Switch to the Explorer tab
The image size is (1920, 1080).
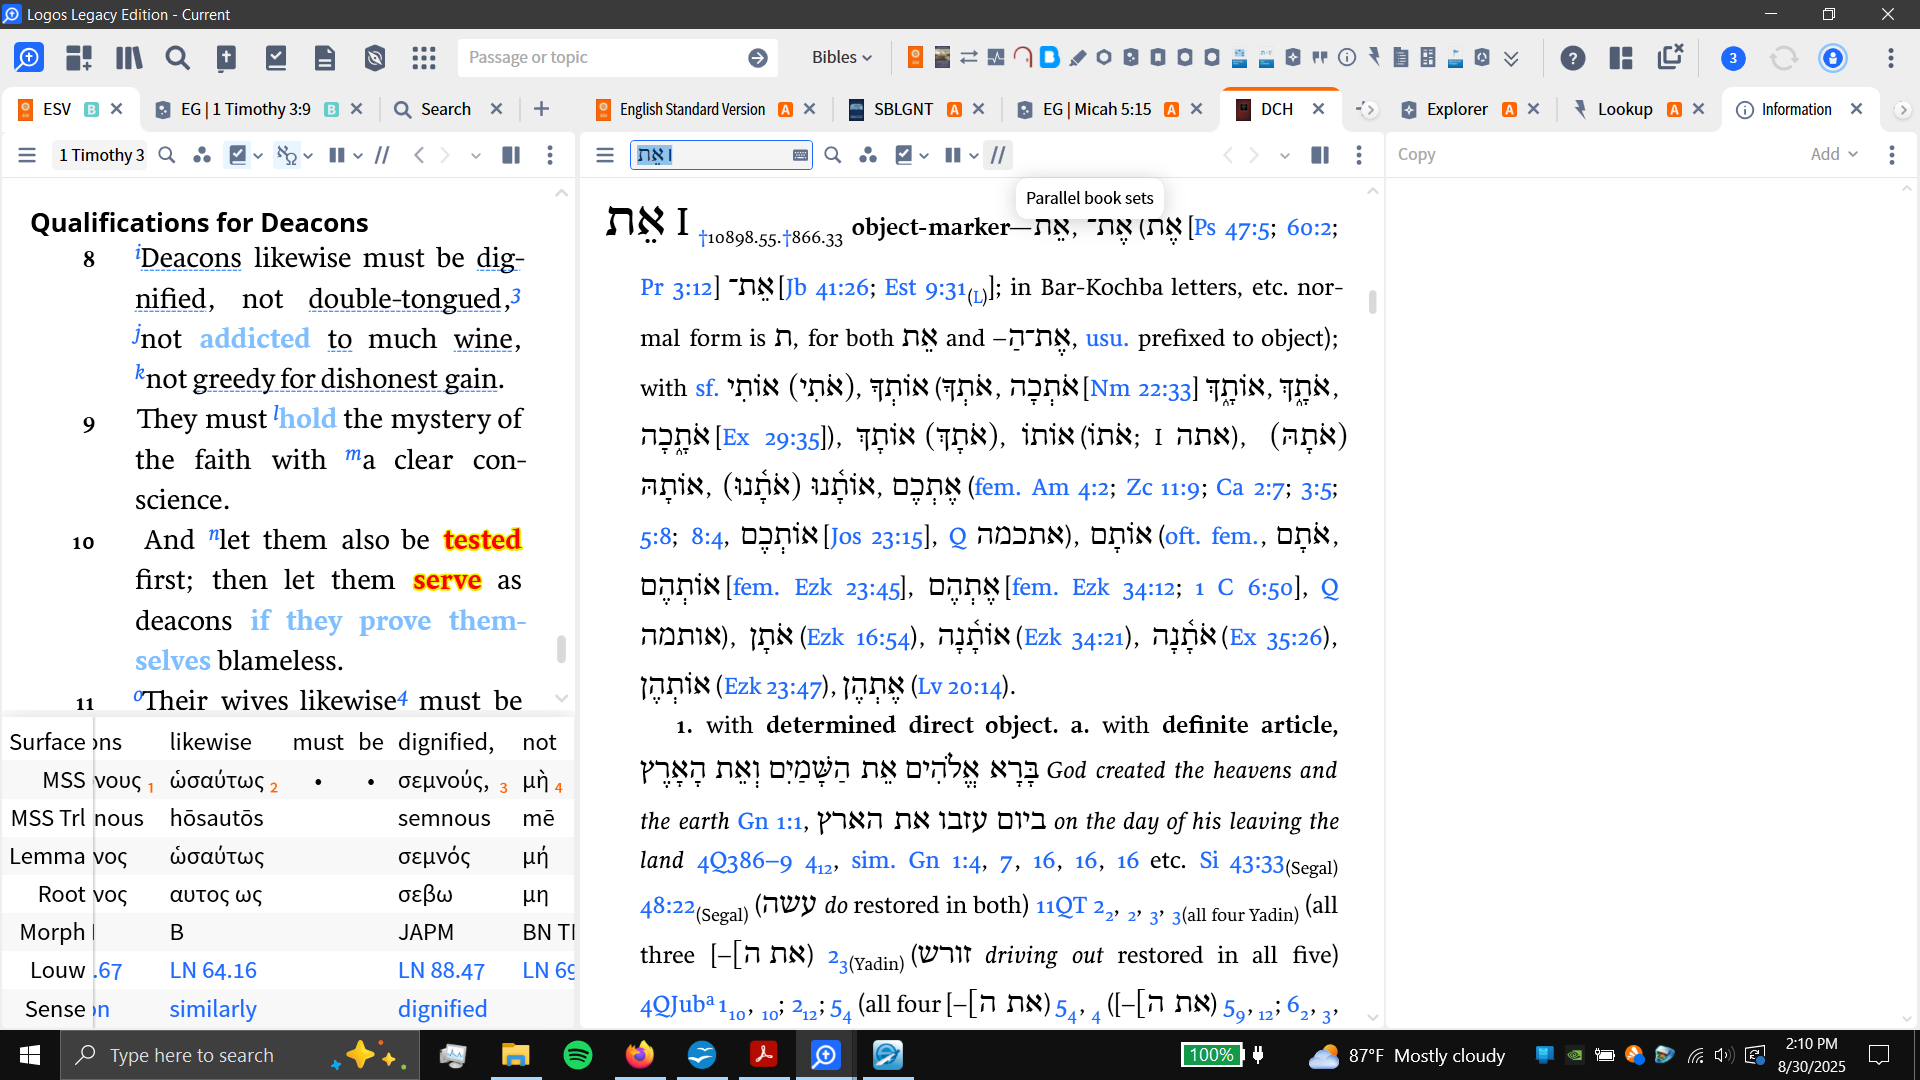coord(1457,109)
